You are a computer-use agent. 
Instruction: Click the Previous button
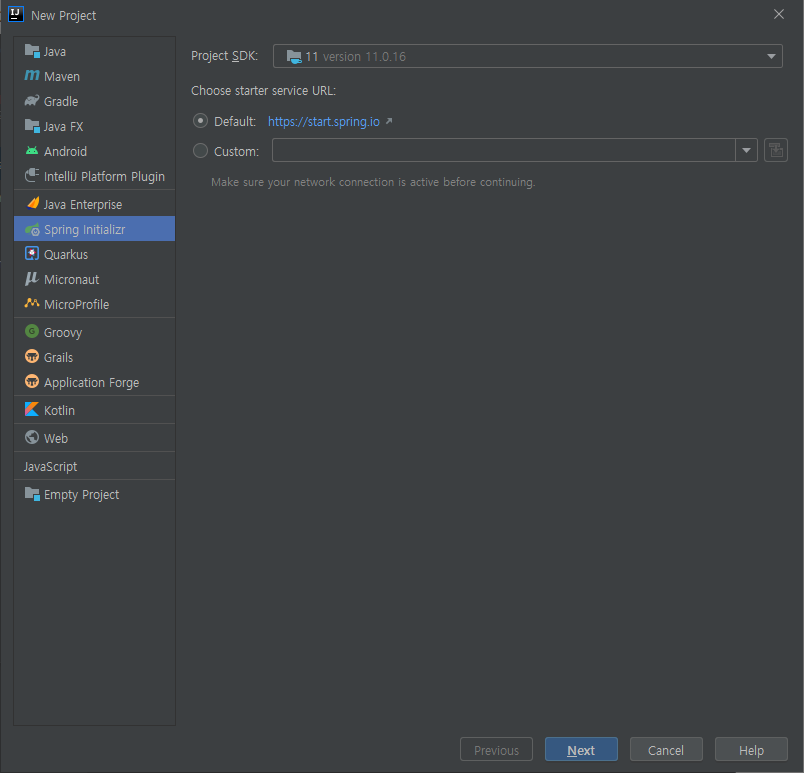click(x=496, y=749)
